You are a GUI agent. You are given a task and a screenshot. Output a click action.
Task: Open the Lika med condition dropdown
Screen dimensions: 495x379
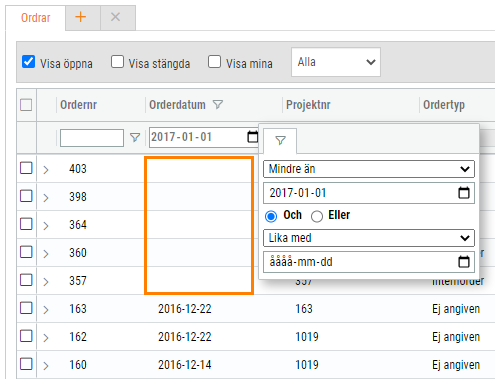(369, 238)
